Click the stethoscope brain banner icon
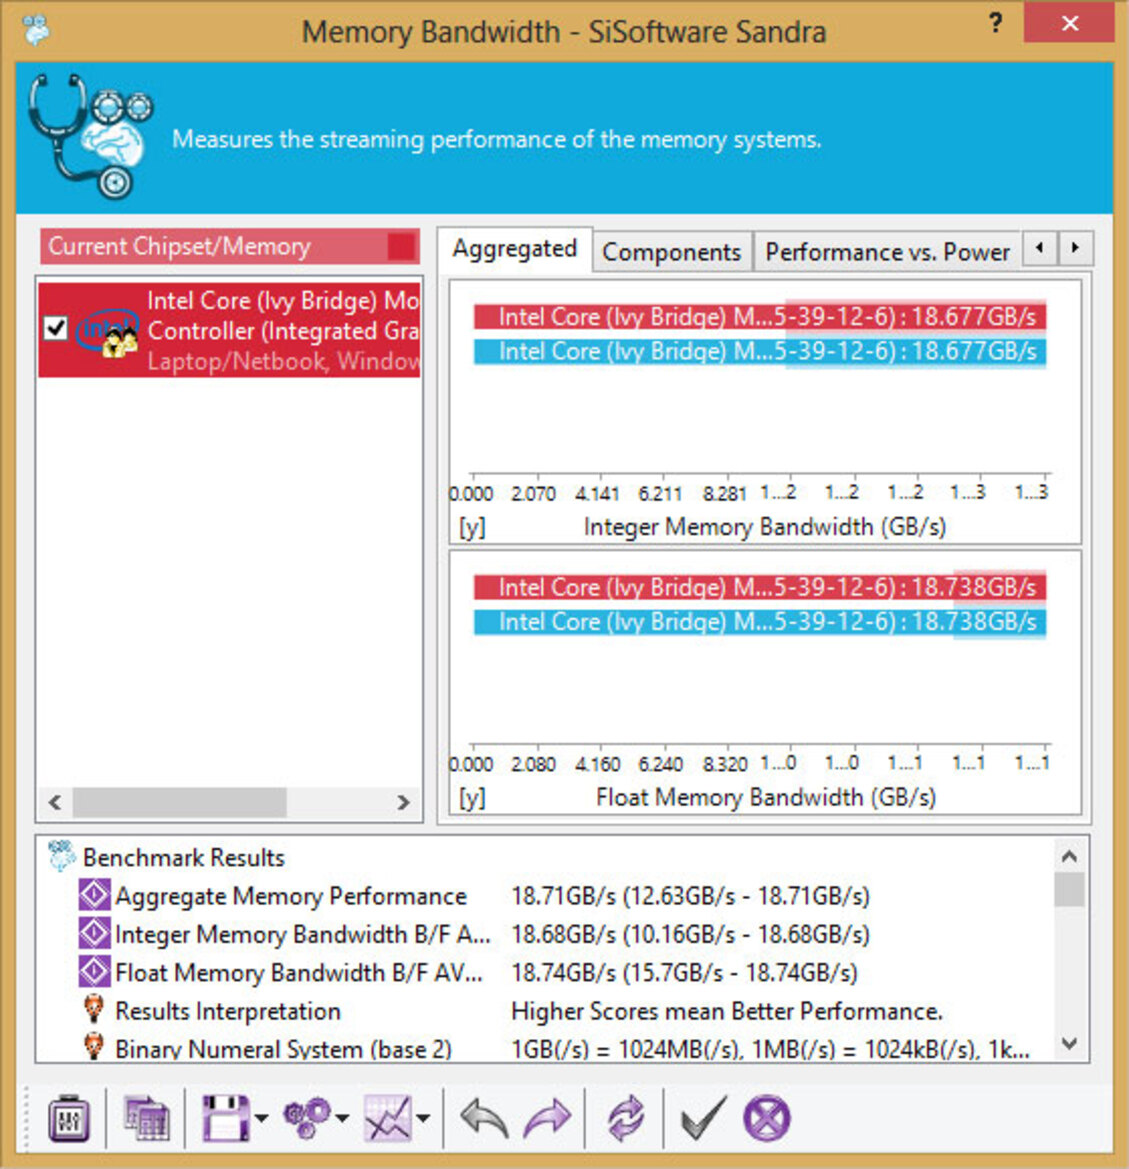1129x1169 pixels. coord(91,136)
